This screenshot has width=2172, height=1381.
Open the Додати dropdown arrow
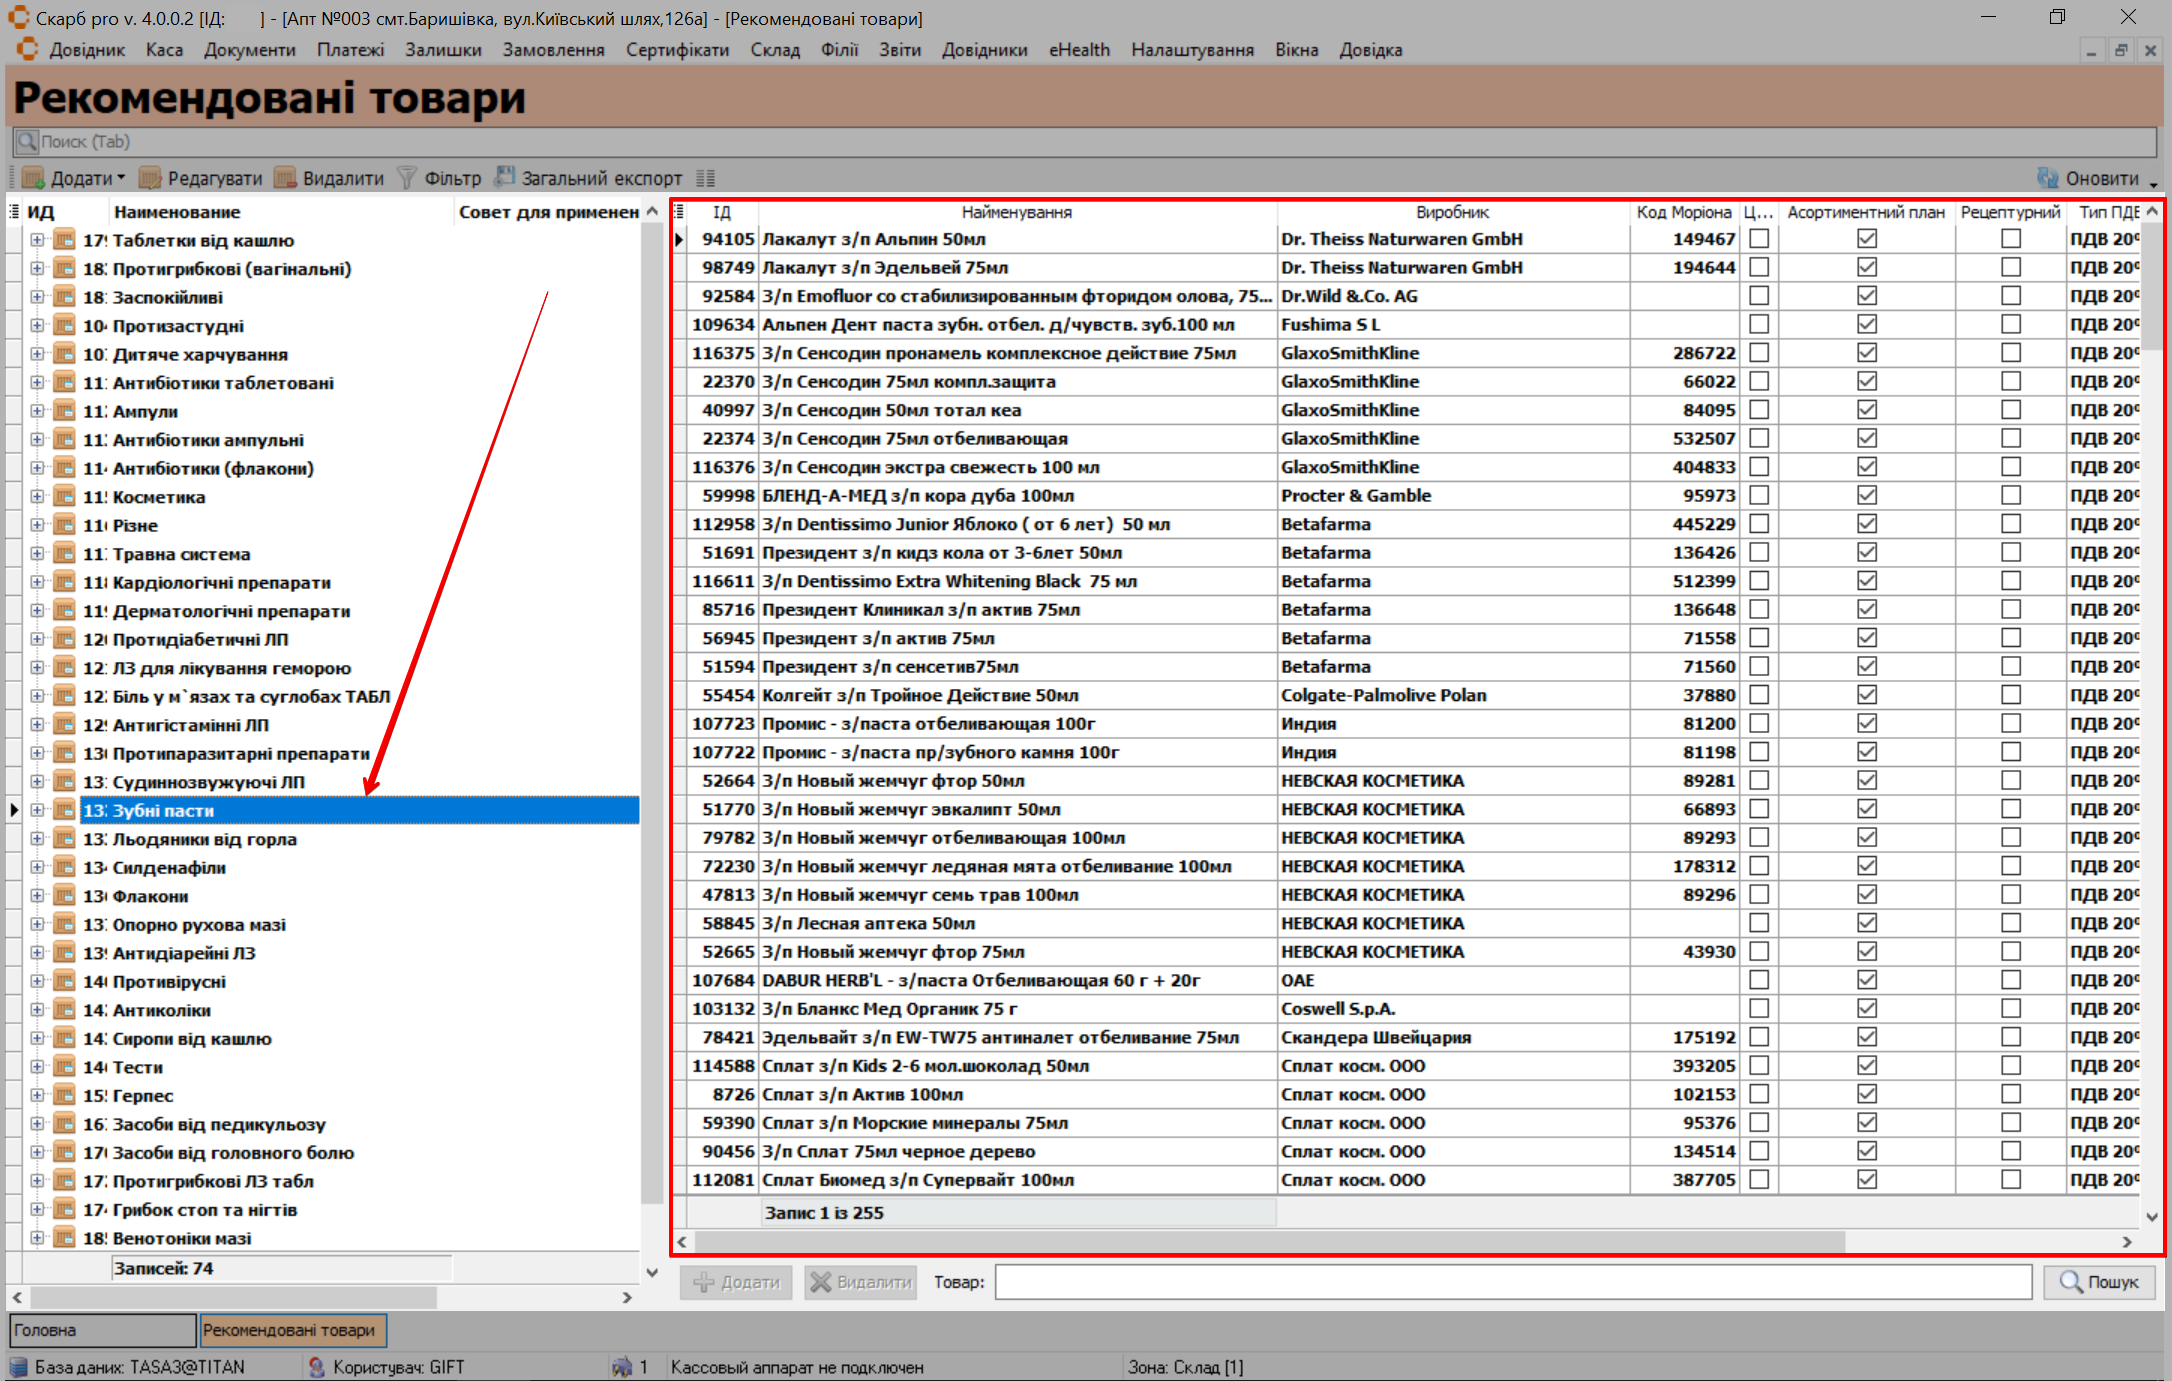click(x=121, y=178)
